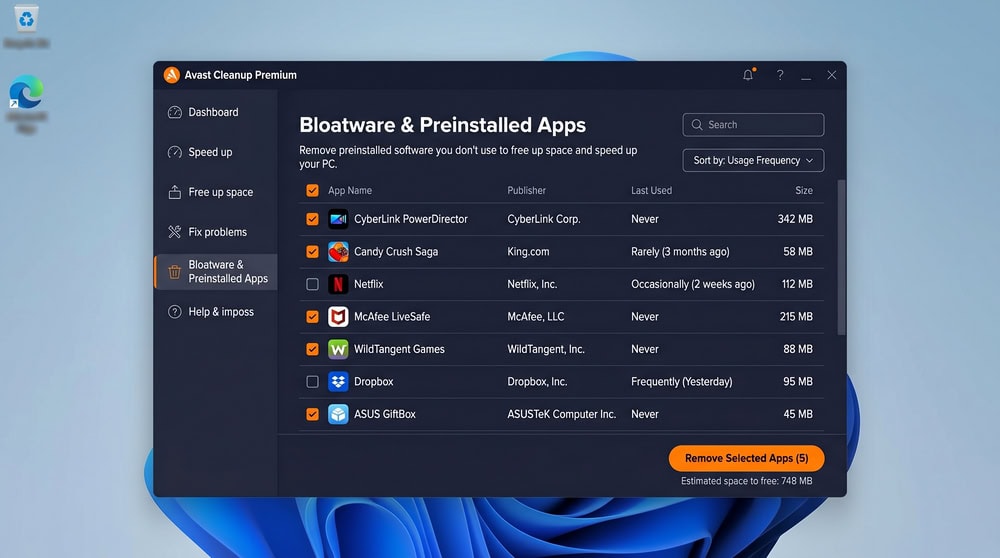Click the Dashboard gauge icon

175,112
